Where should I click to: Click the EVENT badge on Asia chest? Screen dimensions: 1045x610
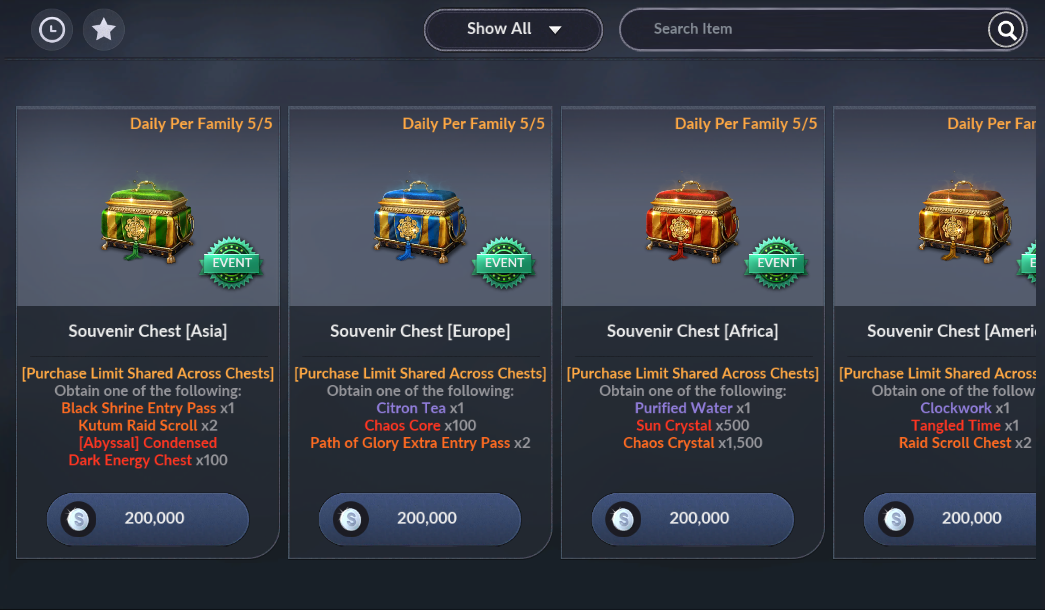[x=231, y=263]
